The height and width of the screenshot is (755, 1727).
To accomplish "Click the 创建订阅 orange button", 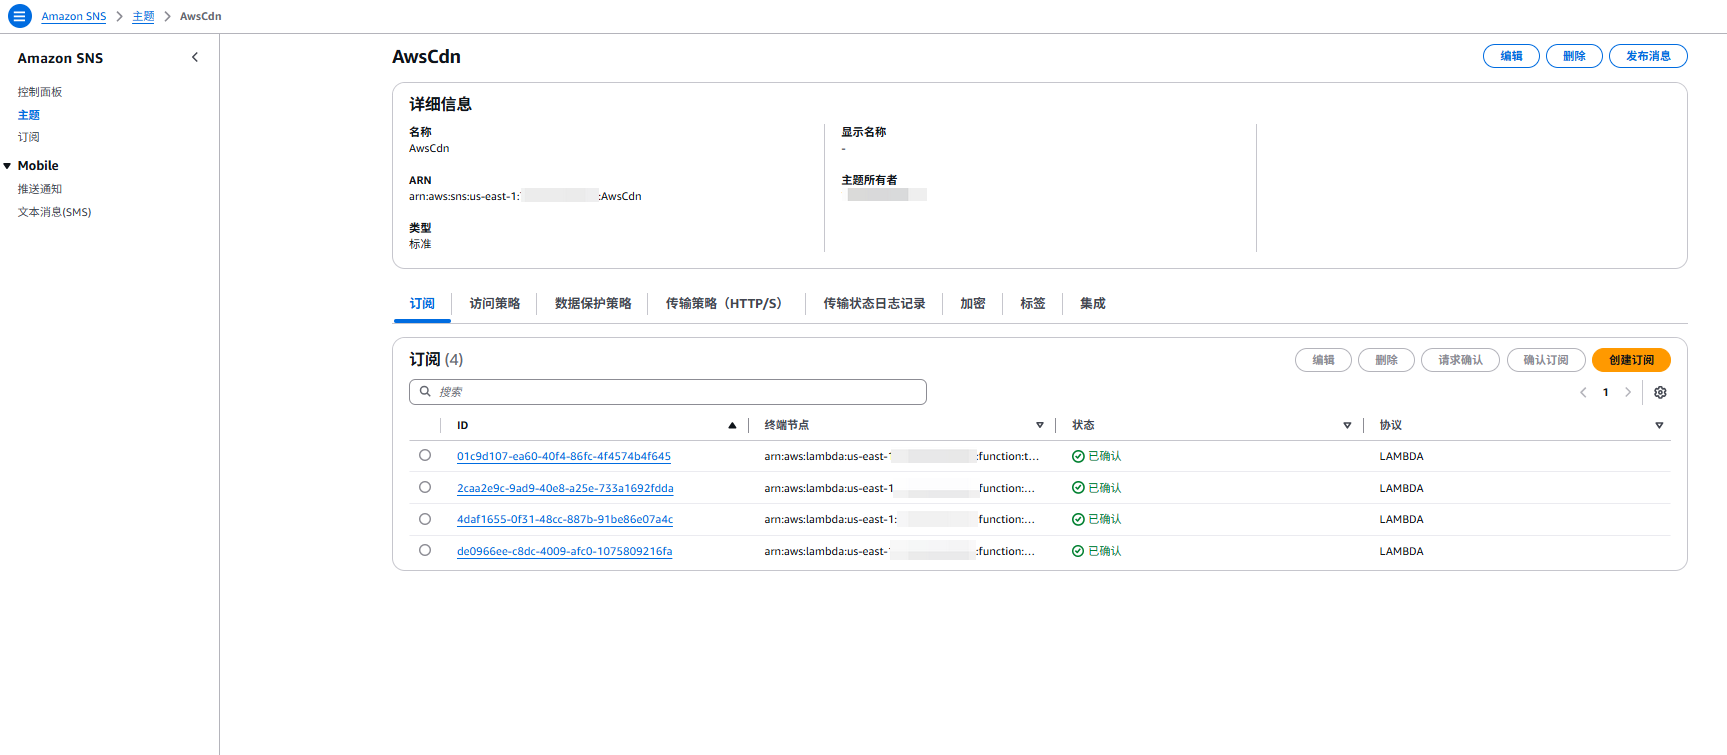I will (x=1631, y=360).
